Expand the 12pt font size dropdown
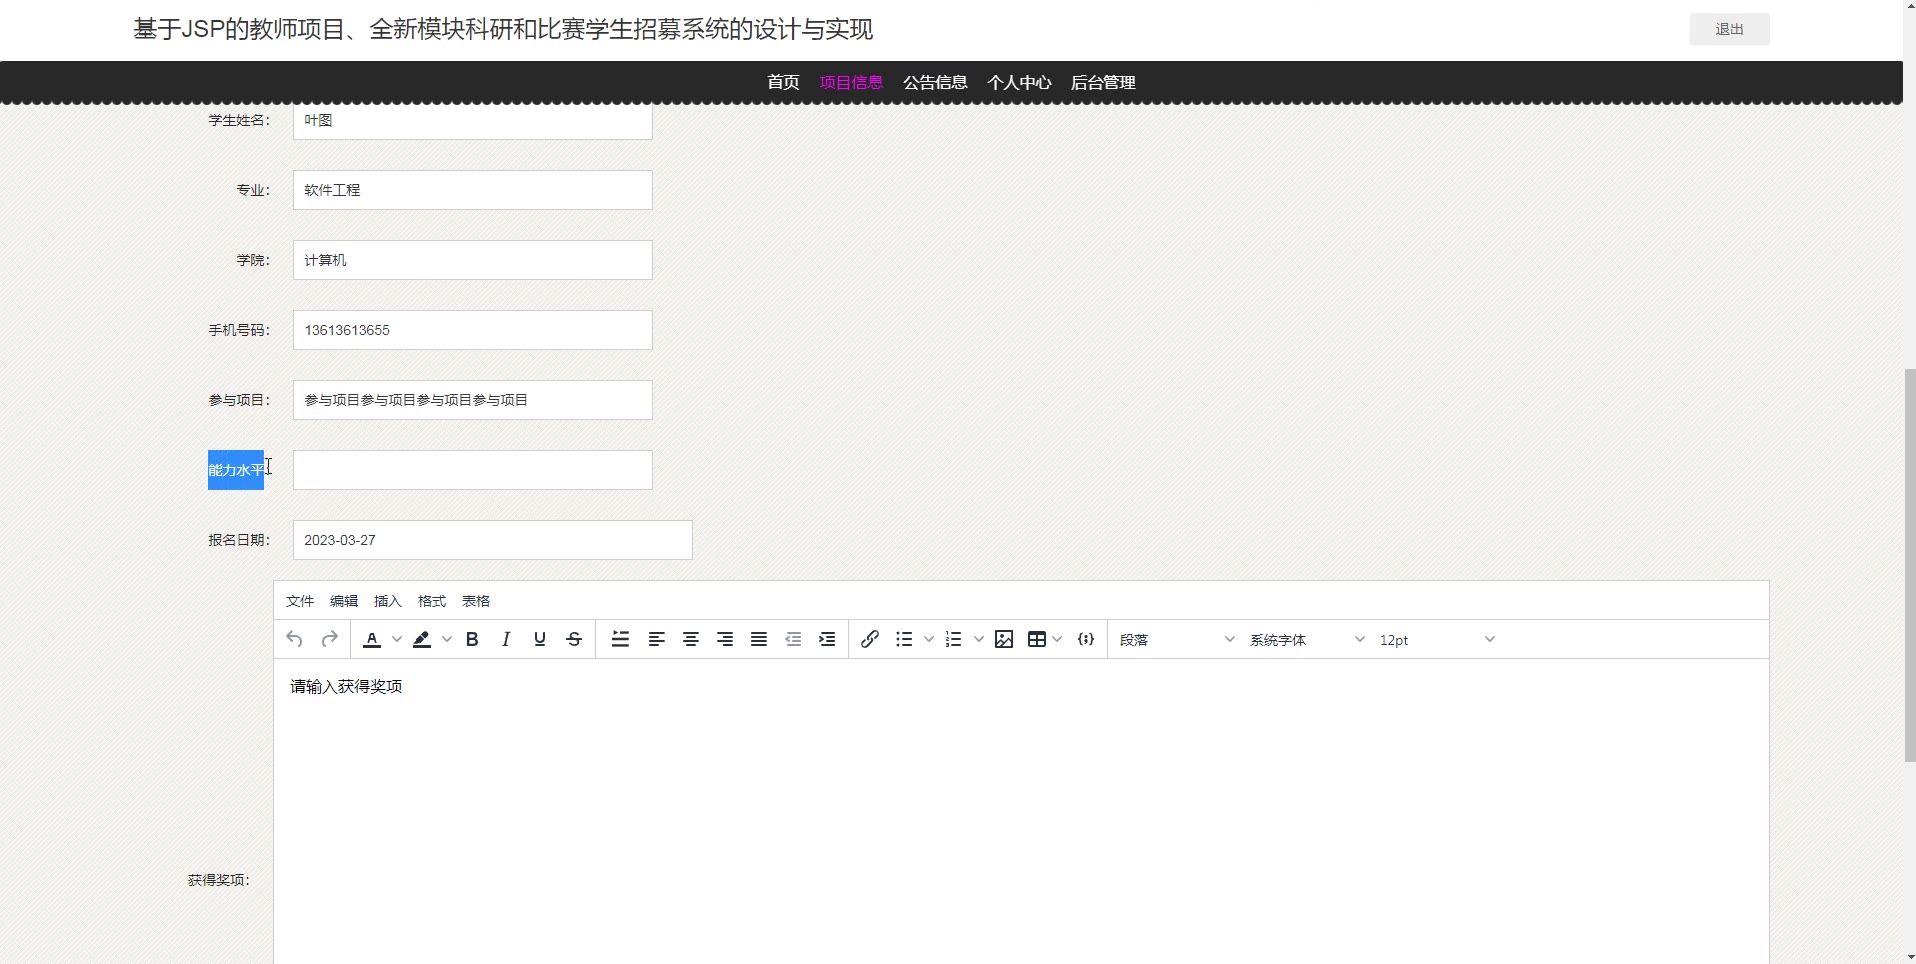Screen dimensions: 1916x964 [x=1436, y=640]
